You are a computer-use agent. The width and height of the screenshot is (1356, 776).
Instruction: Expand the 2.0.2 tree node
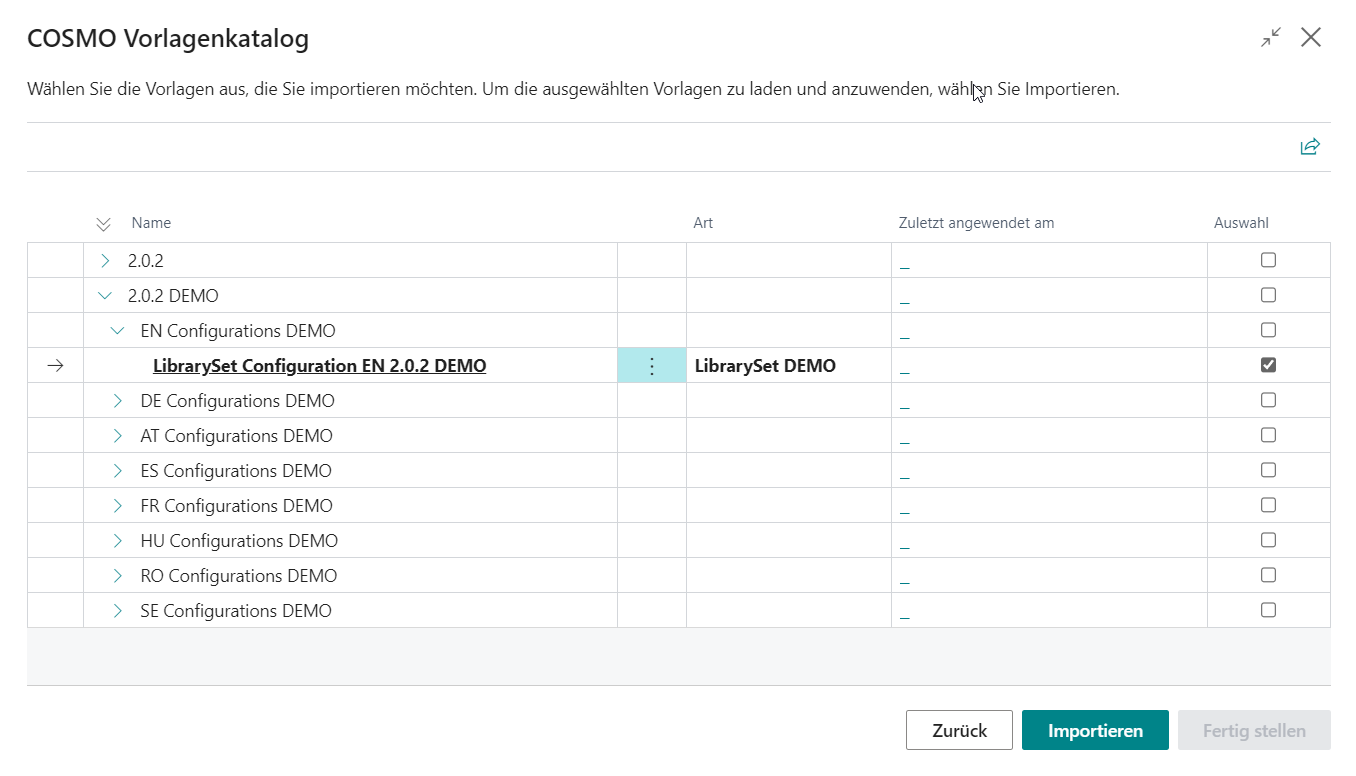pos(106,261)
